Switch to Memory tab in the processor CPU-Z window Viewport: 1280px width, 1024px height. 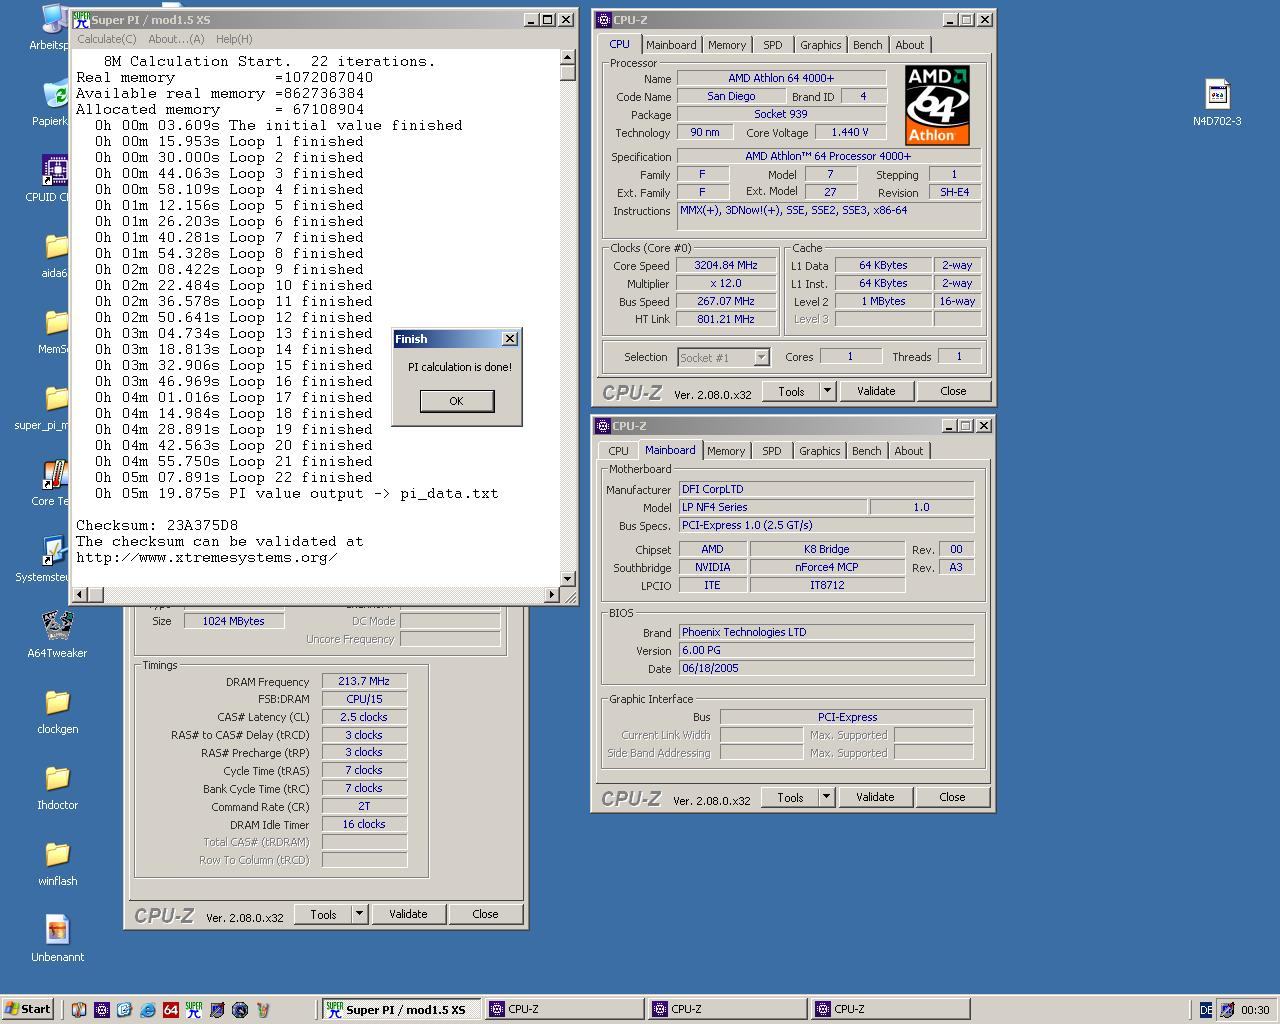click(x=727, y=45)
